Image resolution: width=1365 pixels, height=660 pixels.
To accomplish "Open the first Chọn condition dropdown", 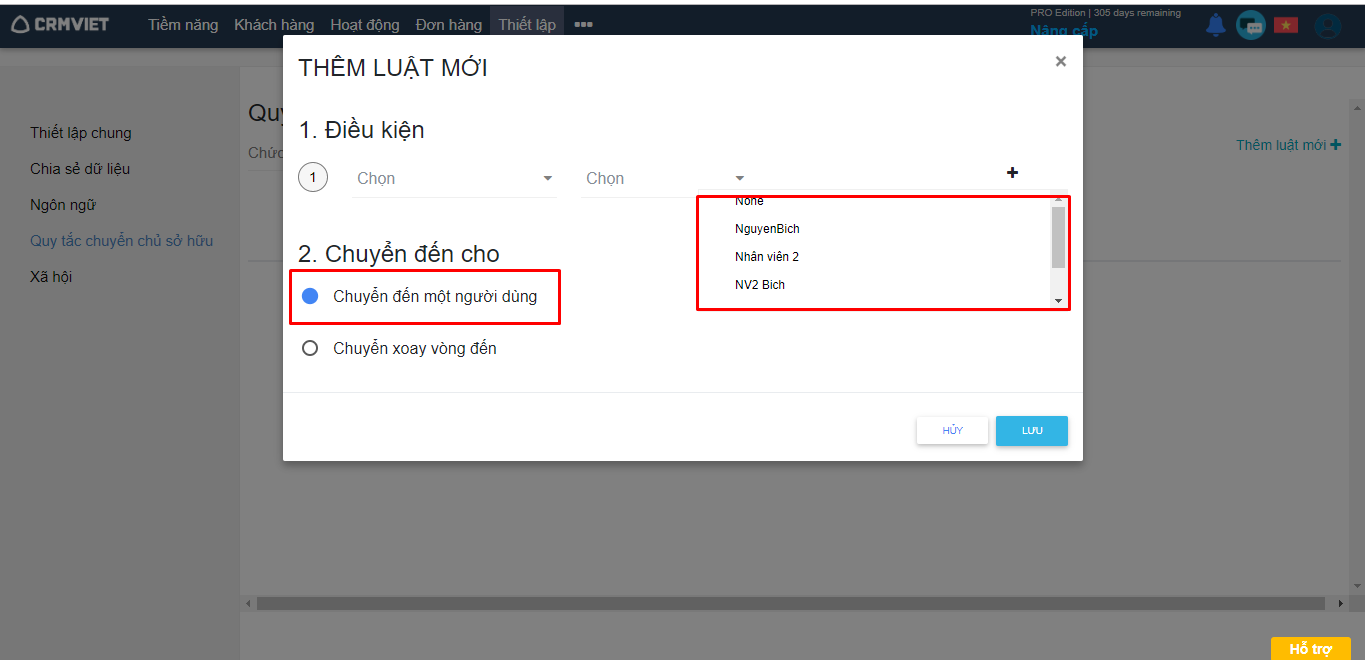I will (x=455, y=178).
